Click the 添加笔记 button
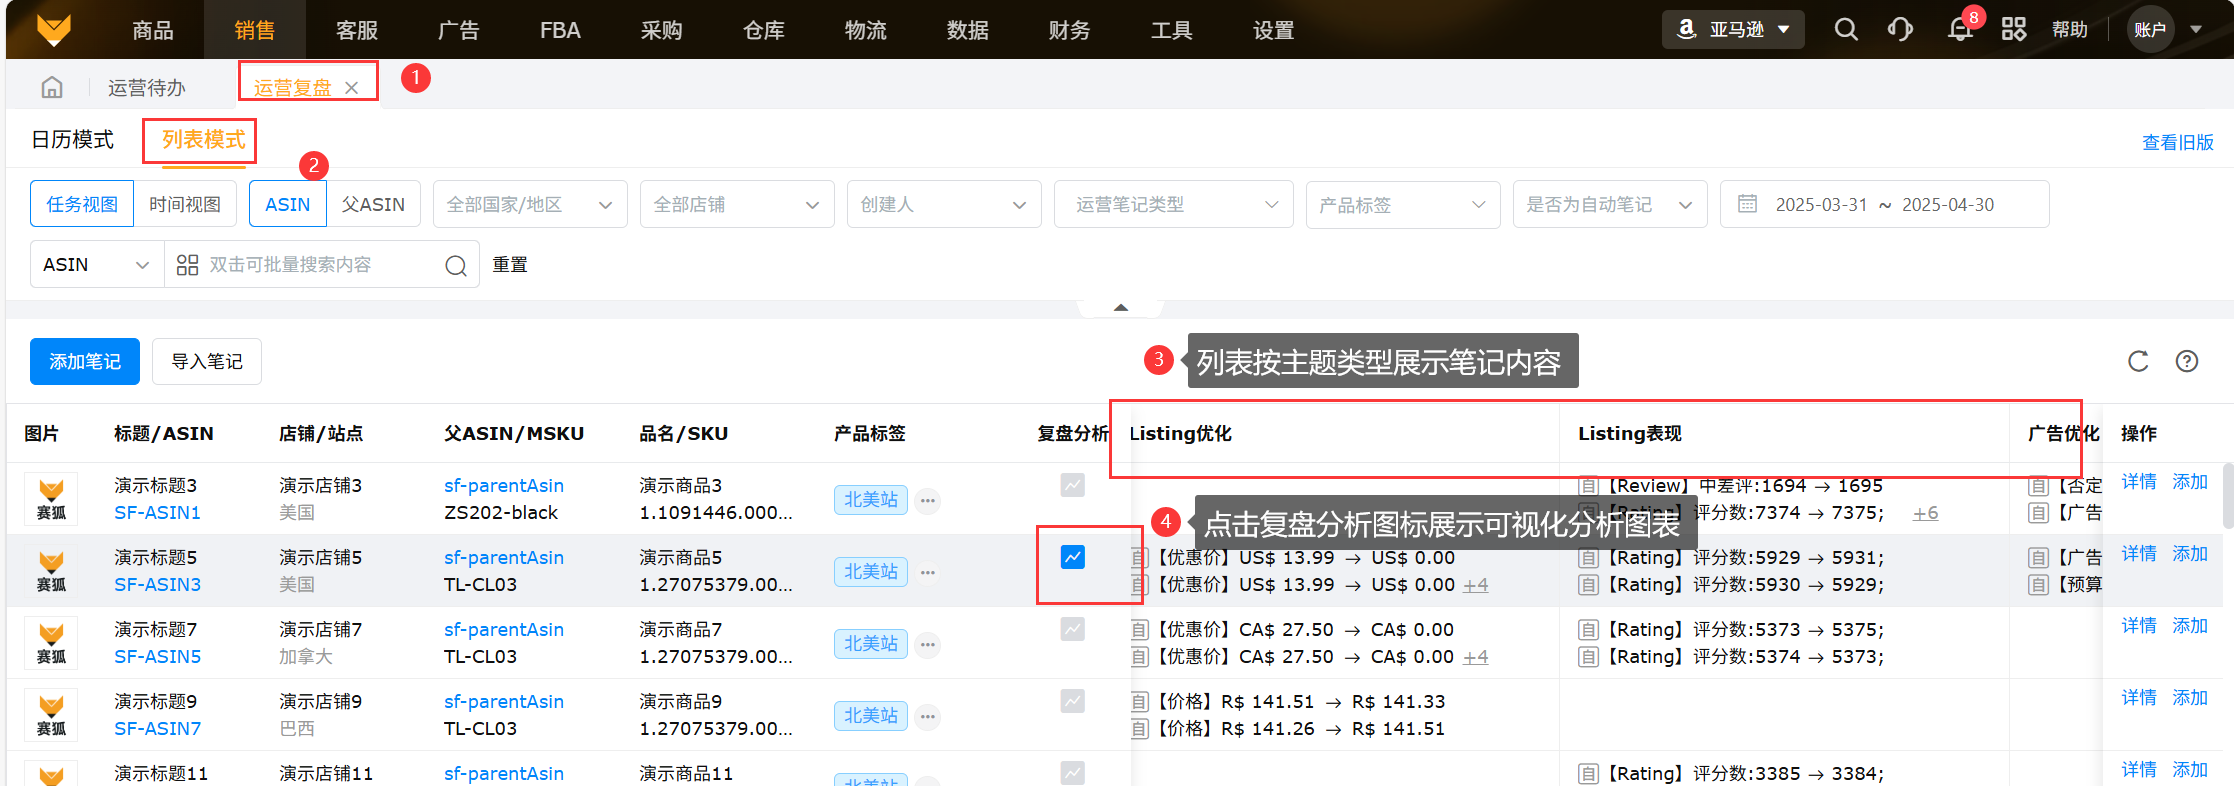The height and width of the screenshot is (786, 2234). tap(85, 361)
